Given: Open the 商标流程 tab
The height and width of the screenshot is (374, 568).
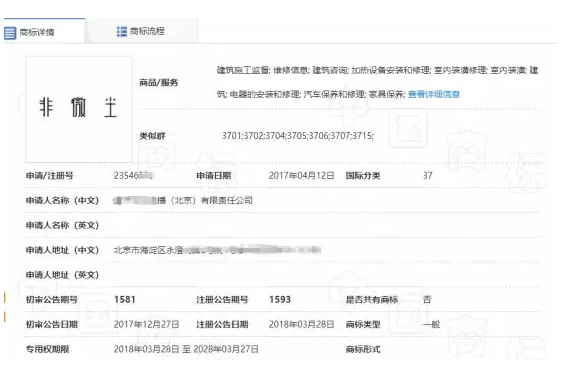Looking at the screenshot, I should pos(142,31).
